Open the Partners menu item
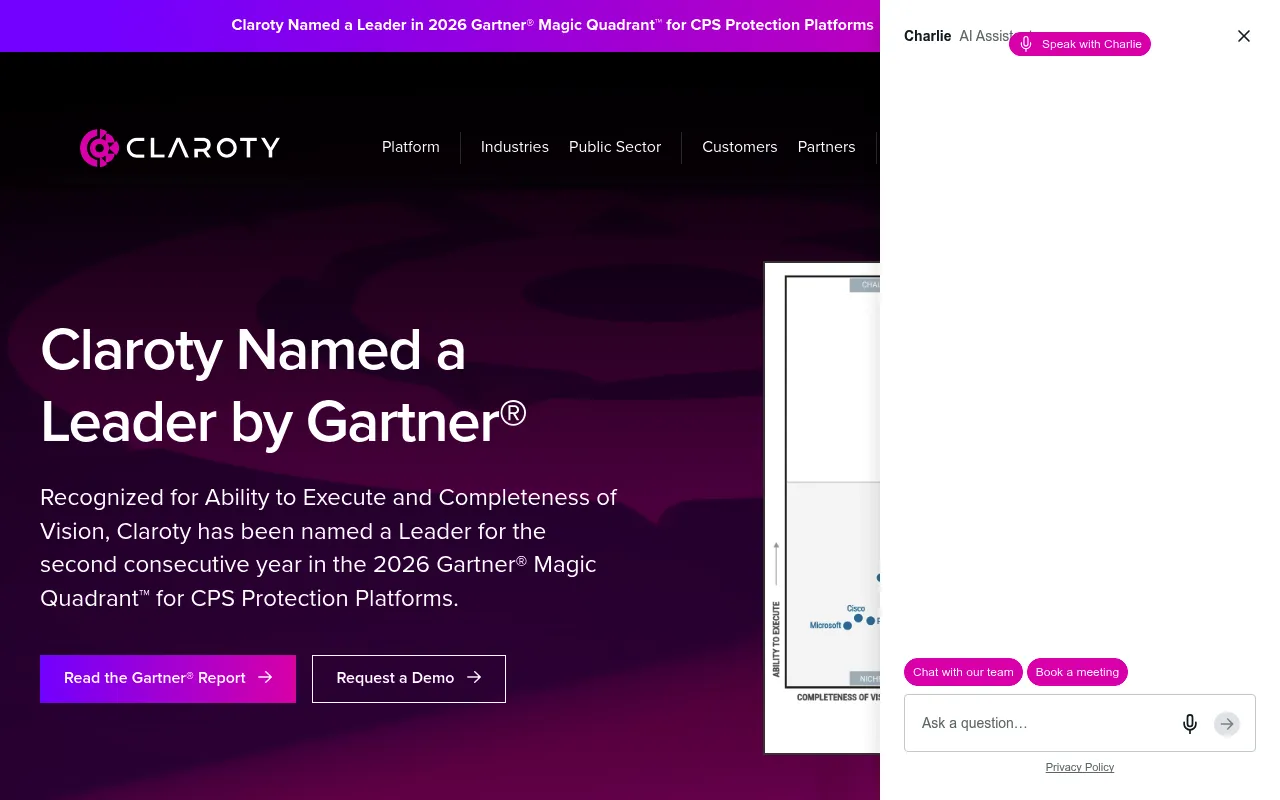This screenshot has height=800, width=1280. click(826, 147)
